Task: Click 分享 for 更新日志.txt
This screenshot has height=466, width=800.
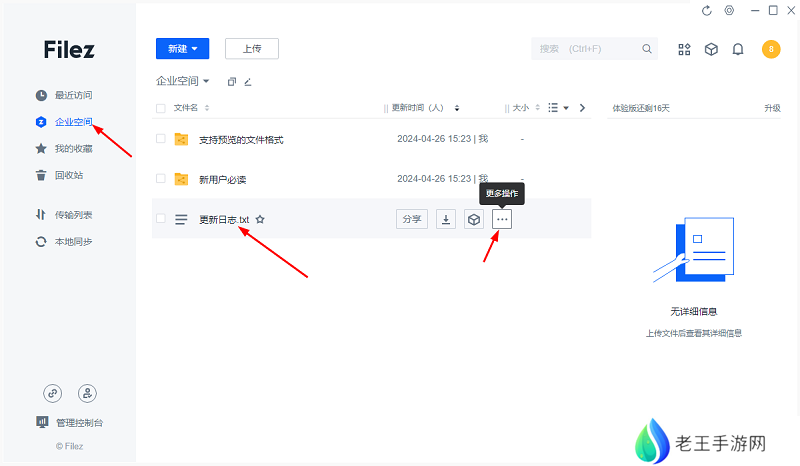Action: pos(412,219)
